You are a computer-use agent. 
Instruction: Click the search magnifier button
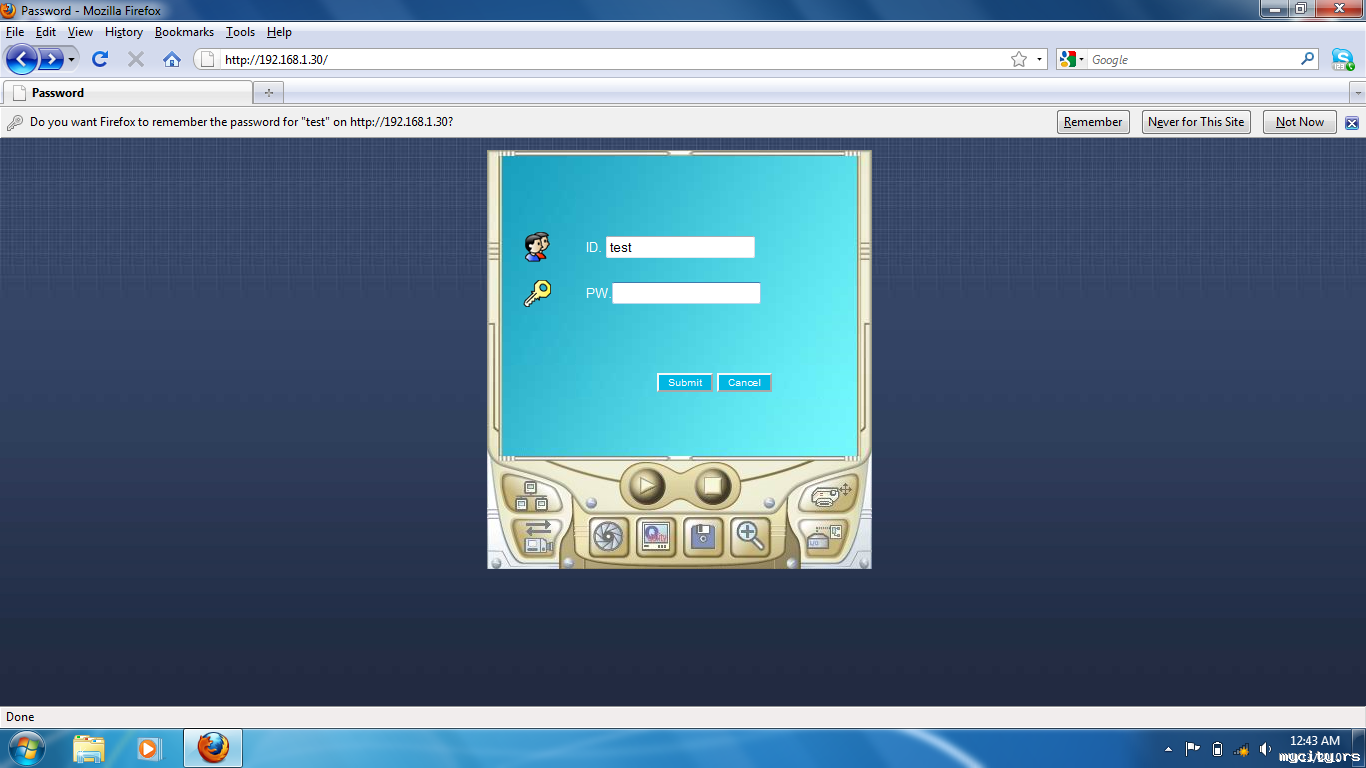pyautogui.click(x=1308, y=59)
